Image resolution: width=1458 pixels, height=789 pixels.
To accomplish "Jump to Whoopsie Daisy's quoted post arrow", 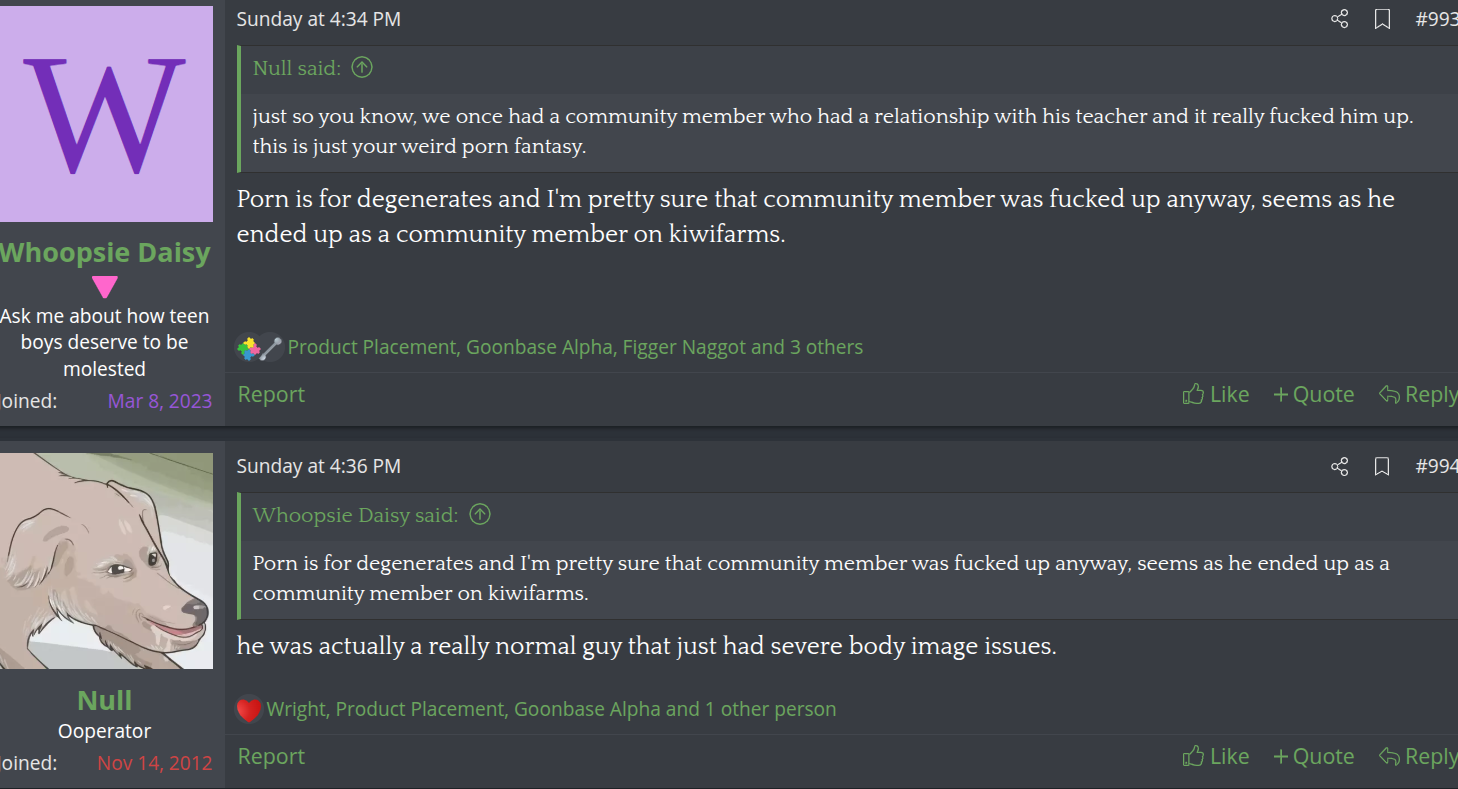I will [480, 515].
